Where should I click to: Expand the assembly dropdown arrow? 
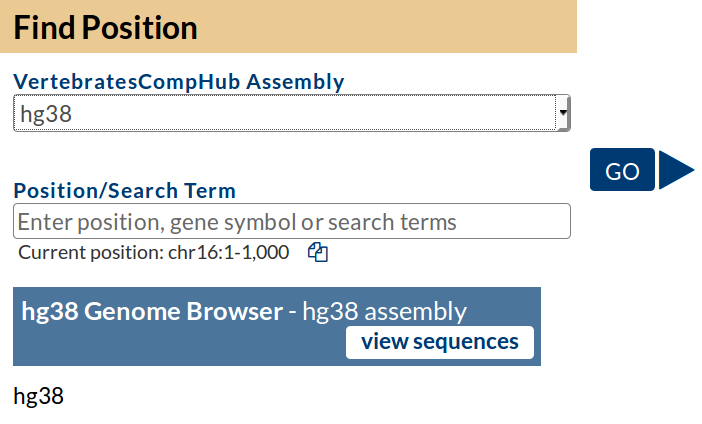[x=564, y=114]
